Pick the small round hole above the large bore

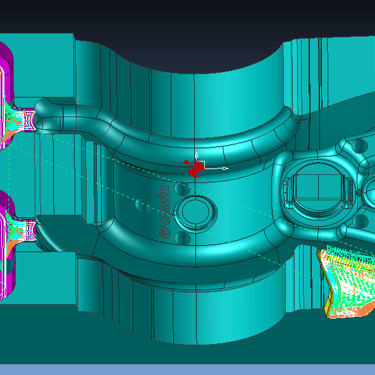(360, 147)
